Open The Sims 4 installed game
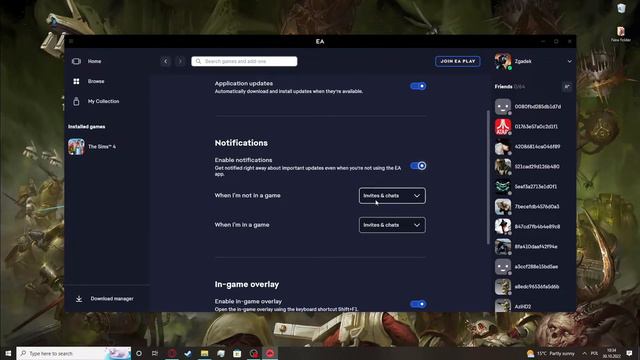This screenshot has height=360, width=640. (92, 147)
